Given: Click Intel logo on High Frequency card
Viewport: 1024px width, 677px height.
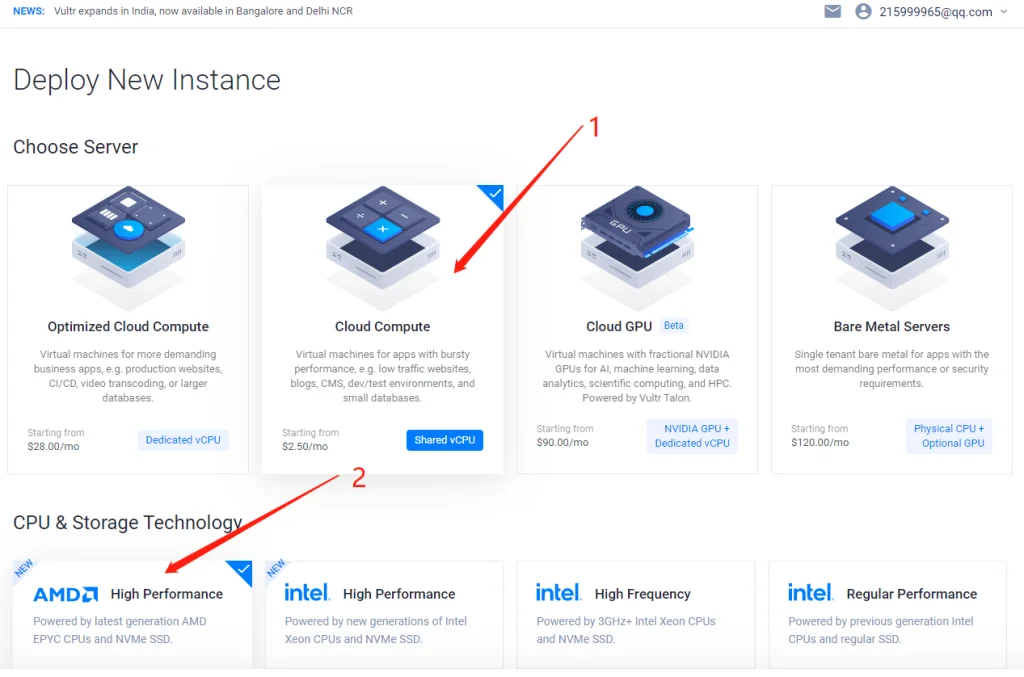Looking at the screenshot, I should pyautogui.click(x=558, y=593).
